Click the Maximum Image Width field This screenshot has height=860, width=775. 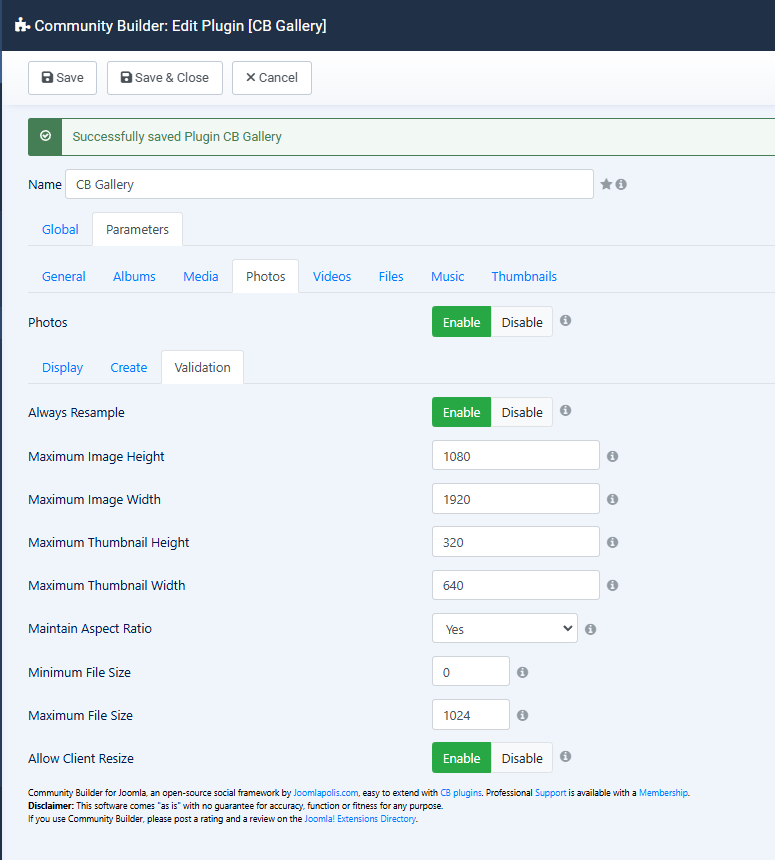coord(516,499)
